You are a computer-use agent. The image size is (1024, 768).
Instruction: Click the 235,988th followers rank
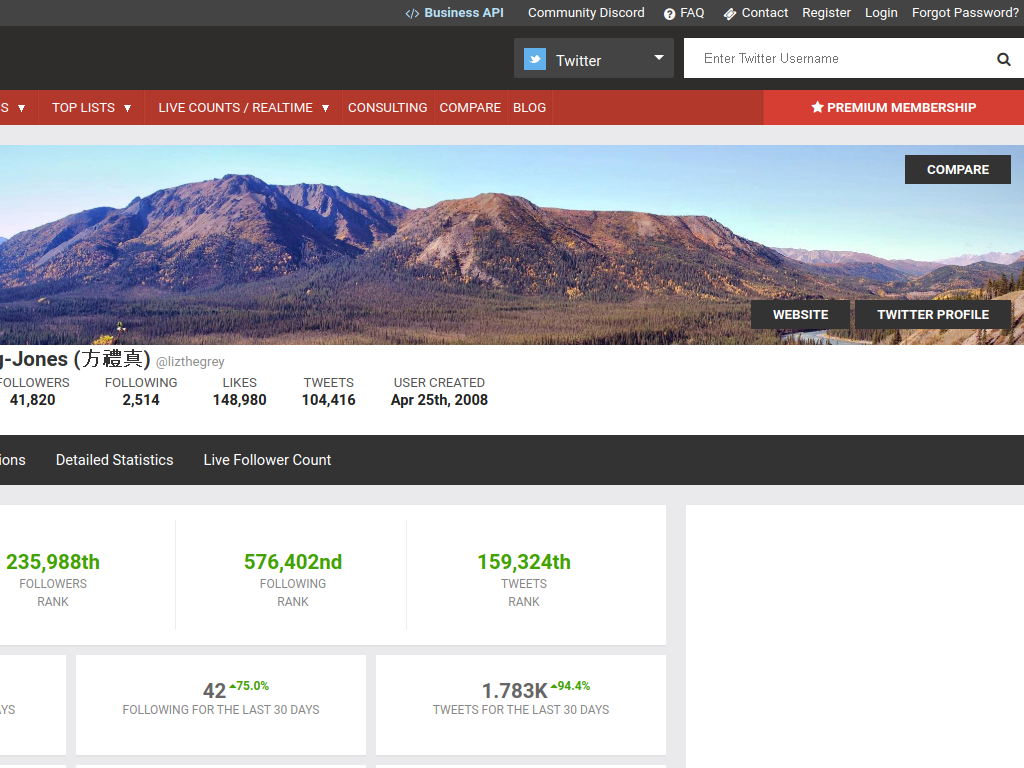(53, 562)
